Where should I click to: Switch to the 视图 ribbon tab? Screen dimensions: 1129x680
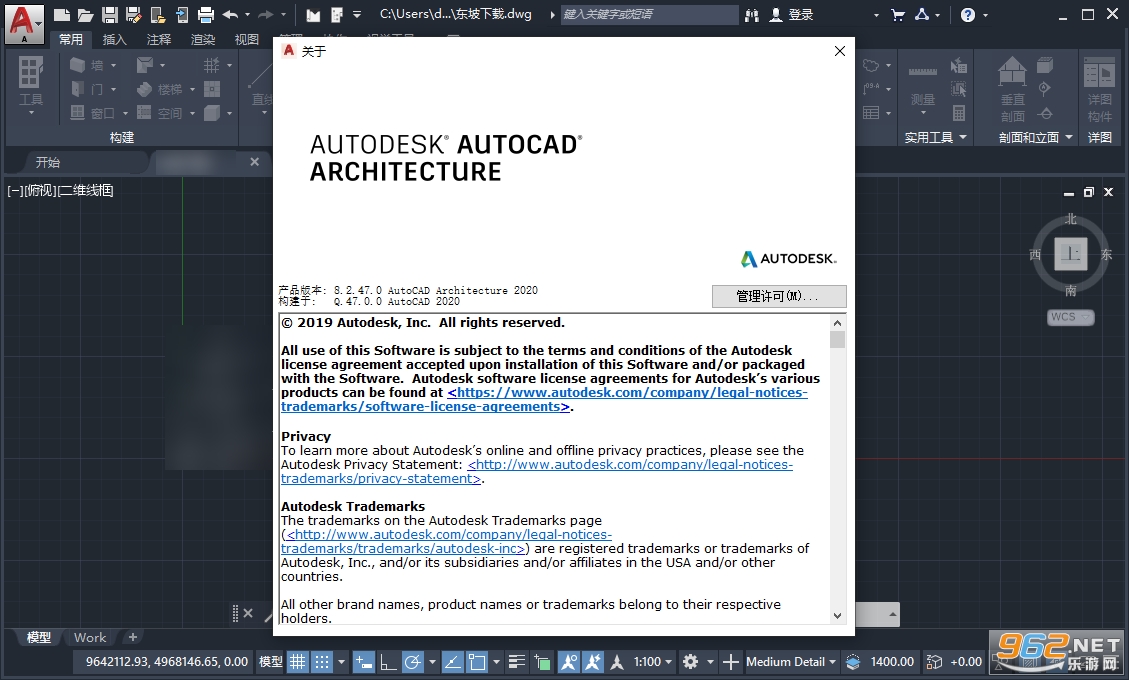point(247,40)
